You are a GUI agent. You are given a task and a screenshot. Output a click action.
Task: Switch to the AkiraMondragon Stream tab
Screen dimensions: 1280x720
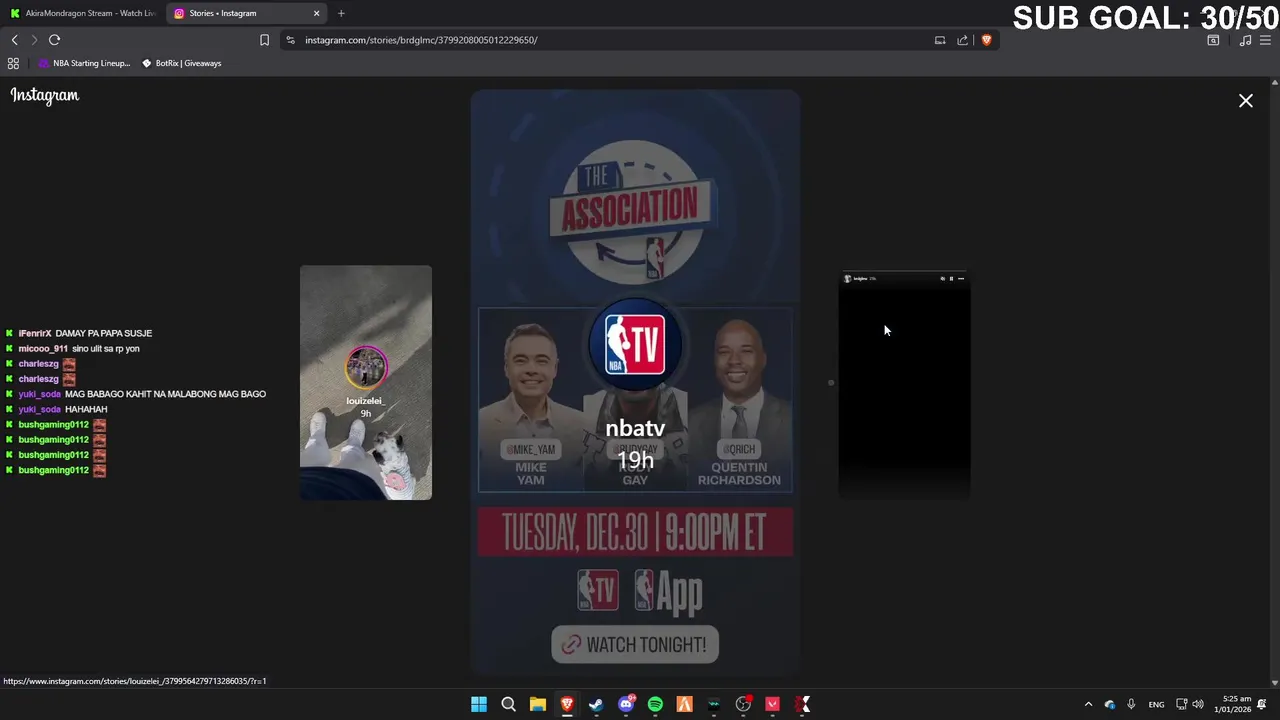coord(83,13)
